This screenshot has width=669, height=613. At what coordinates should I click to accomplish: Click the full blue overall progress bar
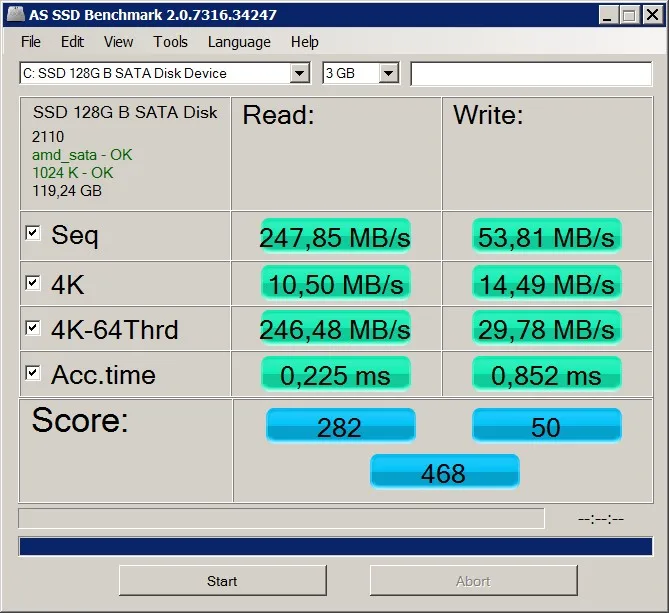click(x=336, y=546)
